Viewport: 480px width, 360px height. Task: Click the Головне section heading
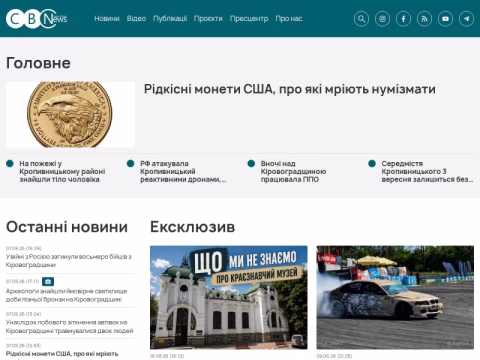click(38, 63)
